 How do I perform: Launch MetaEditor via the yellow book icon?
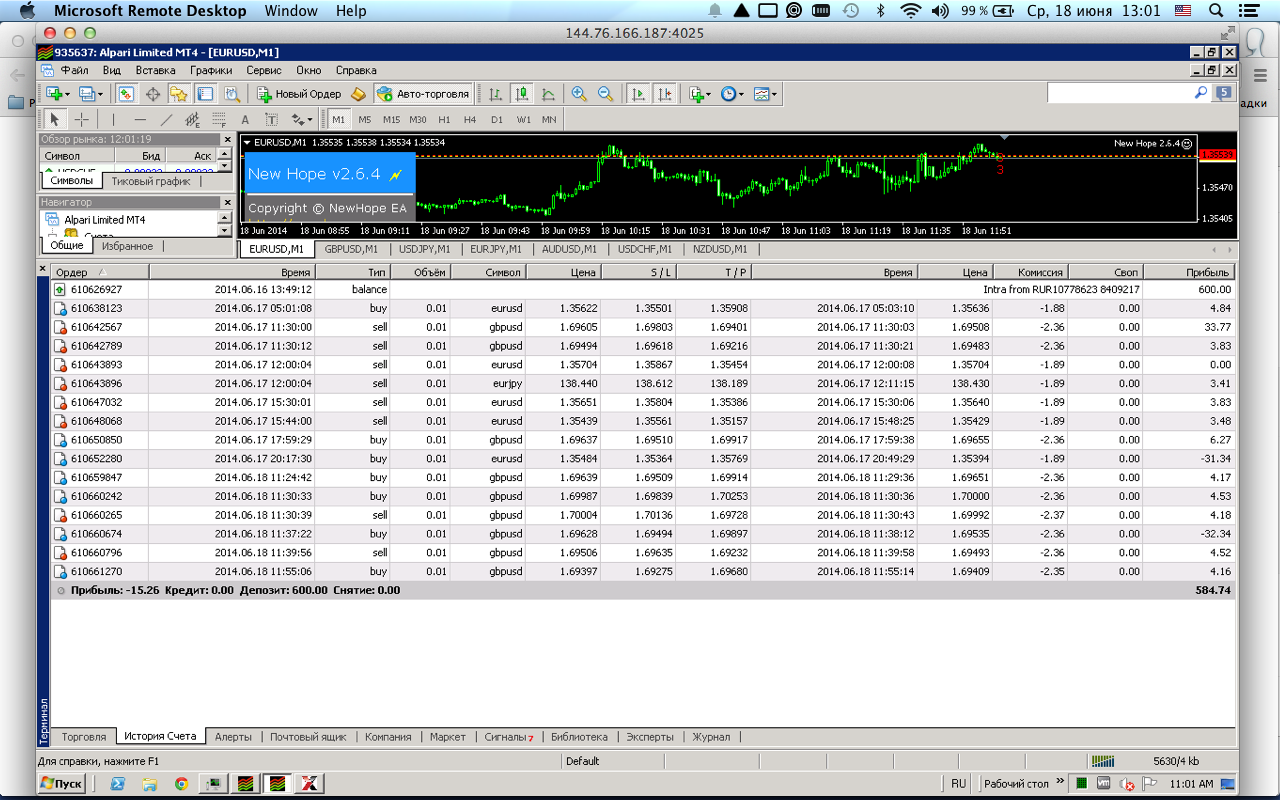coord(358,94)
